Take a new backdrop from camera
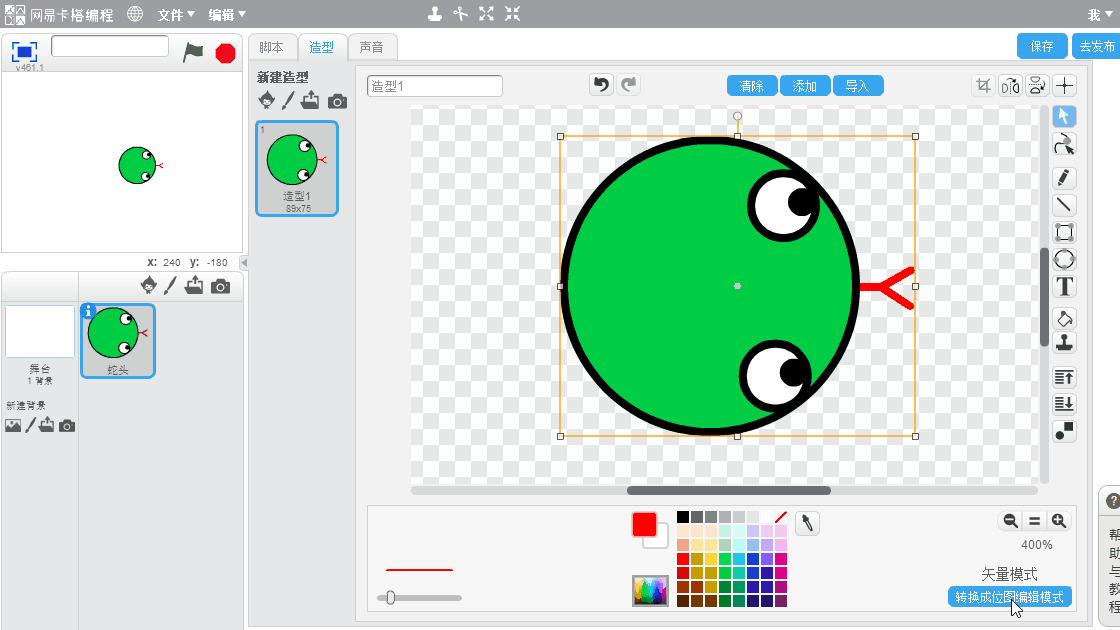Screen dimensions: 1120x630 click(66, 426)
